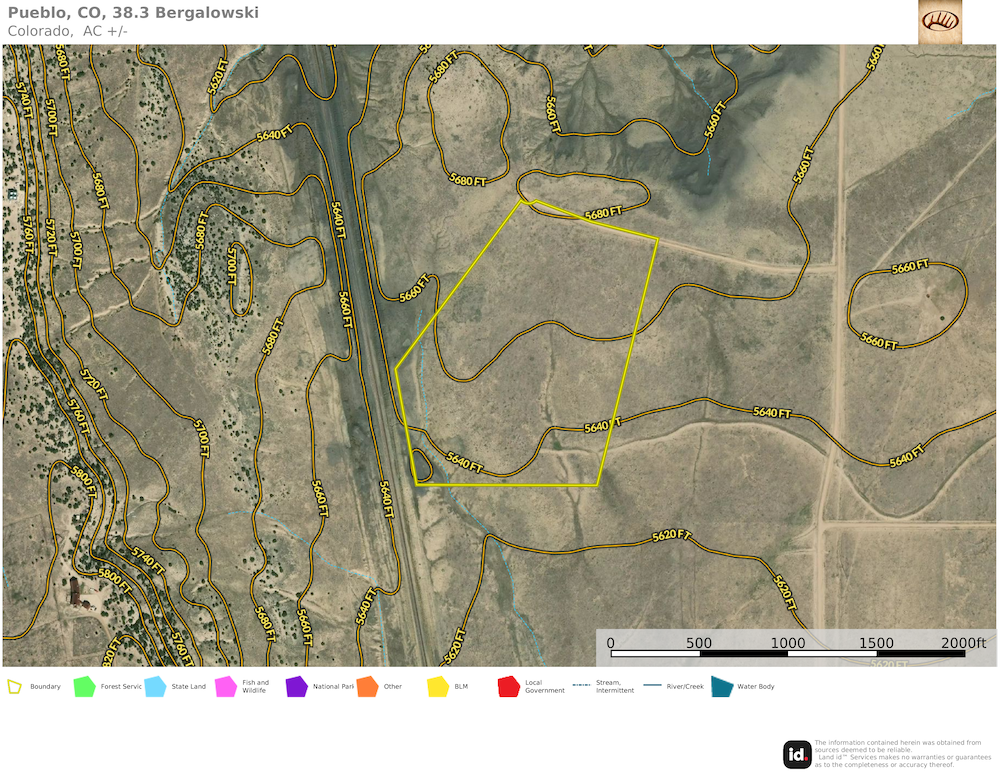Click the River/Creek legend line symbol
This screenshot has height=773, width=1000.
pos(653,686)
